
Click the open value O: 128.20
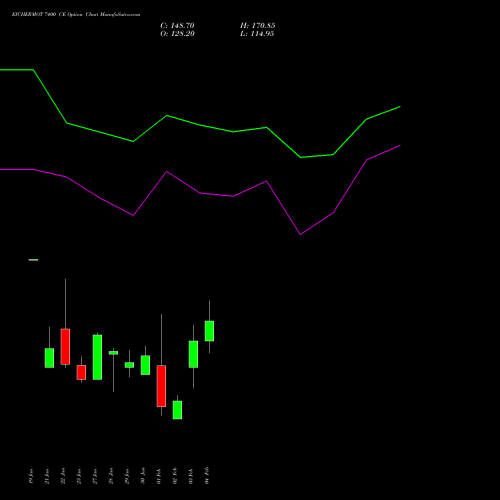pos(177,34)
